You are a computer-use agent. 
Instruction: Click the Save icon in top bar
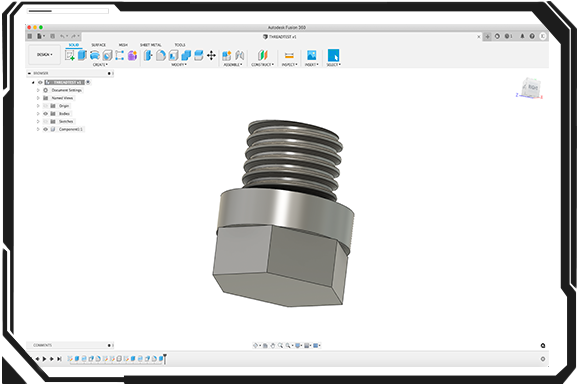coord(53,36)
